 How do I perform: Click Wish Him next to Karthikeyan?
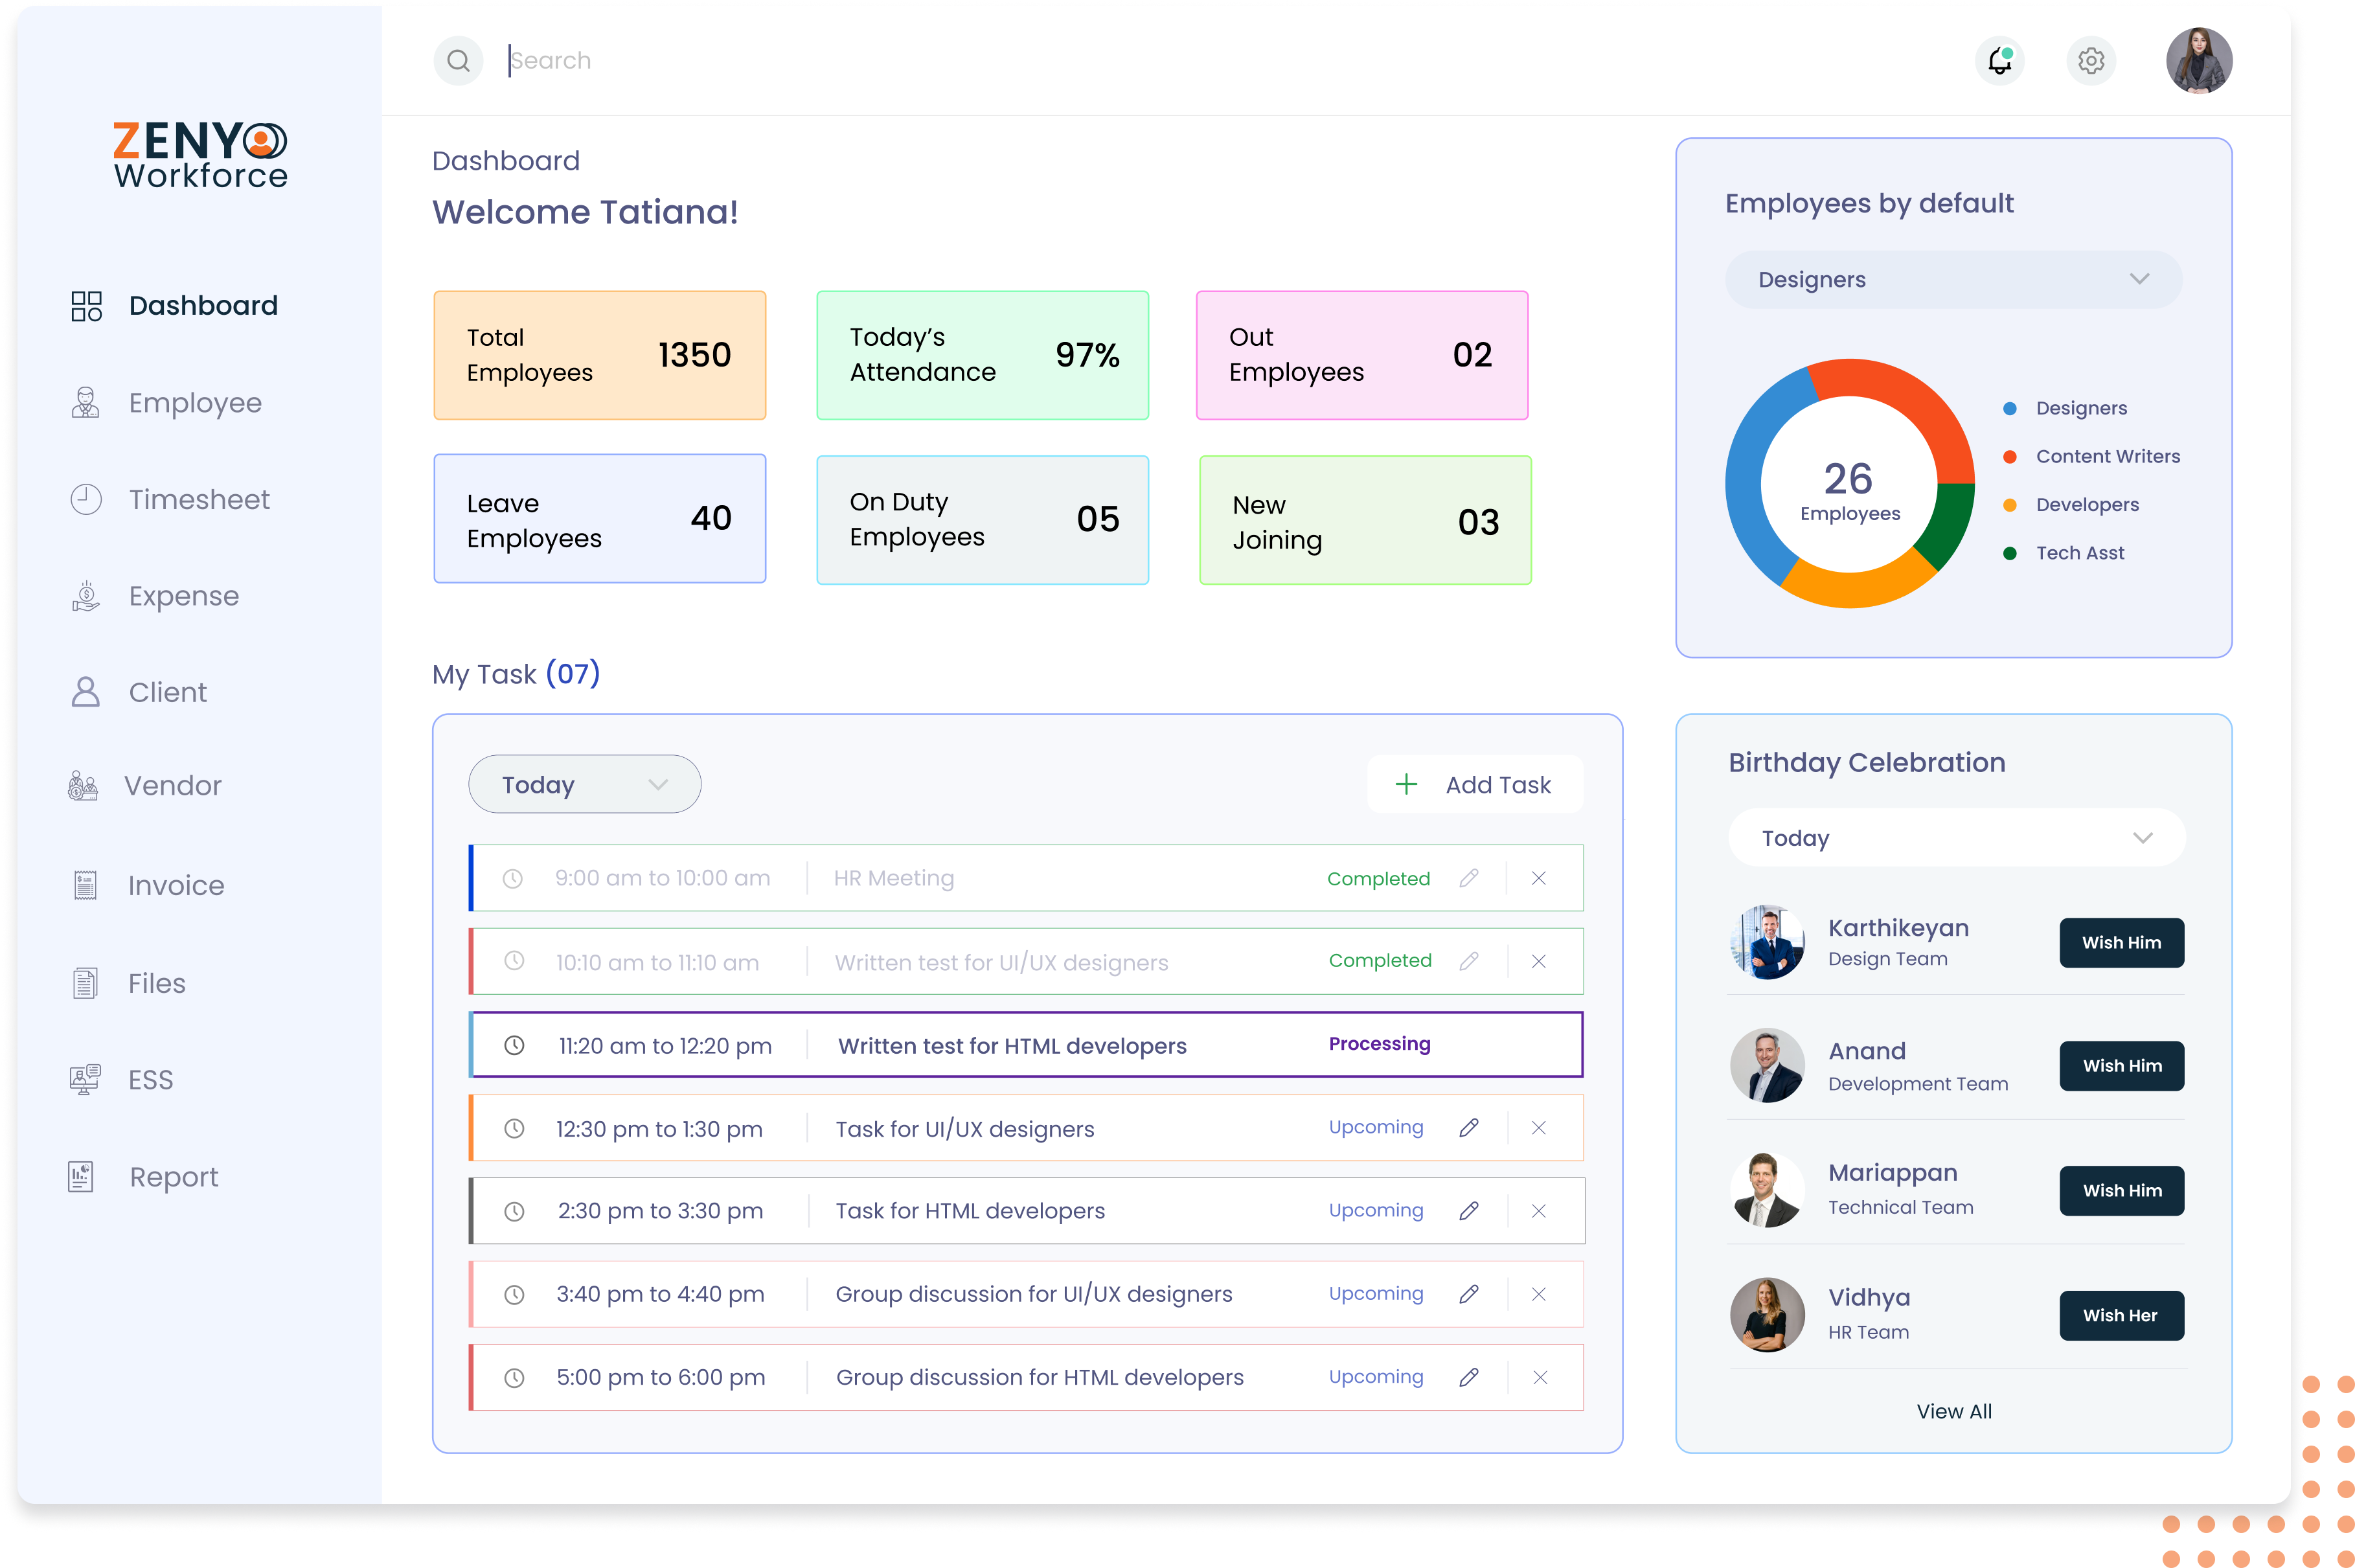2121,942
